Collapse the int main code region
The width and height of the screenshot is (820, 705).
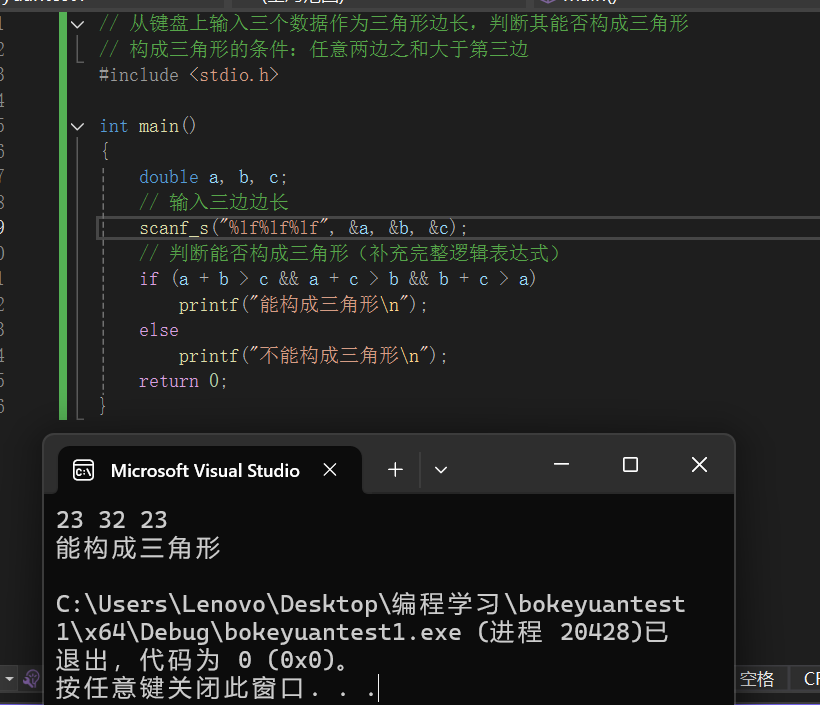click(x=77, y=126)
